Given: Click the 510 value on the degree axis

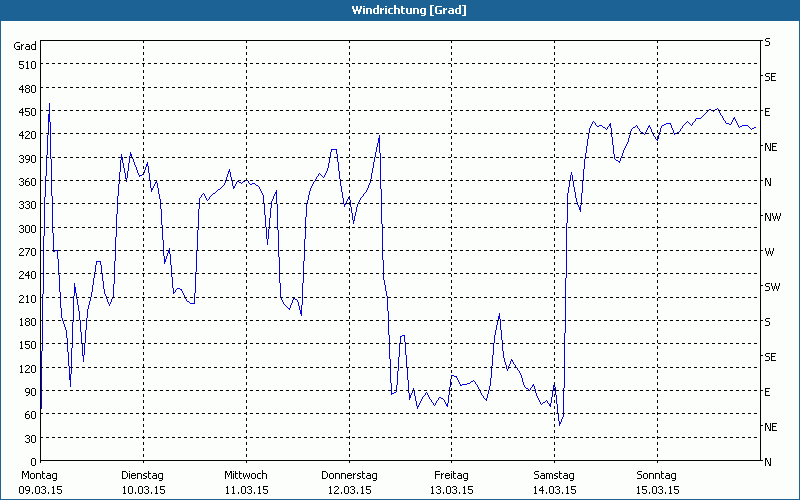Looking at the screenshot, I should tap(28, 65).
